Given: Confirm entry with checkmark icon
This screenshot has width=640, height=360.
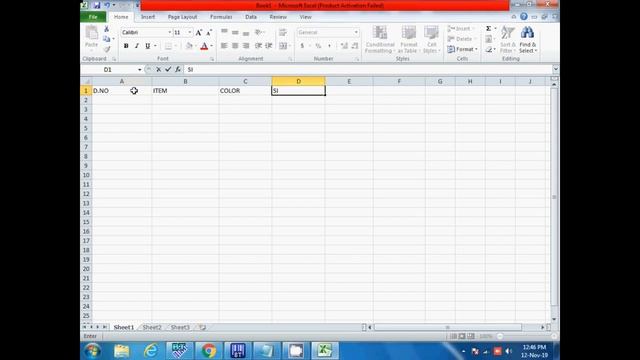Looking at the screenshot, I should click(x=168, y=69).
